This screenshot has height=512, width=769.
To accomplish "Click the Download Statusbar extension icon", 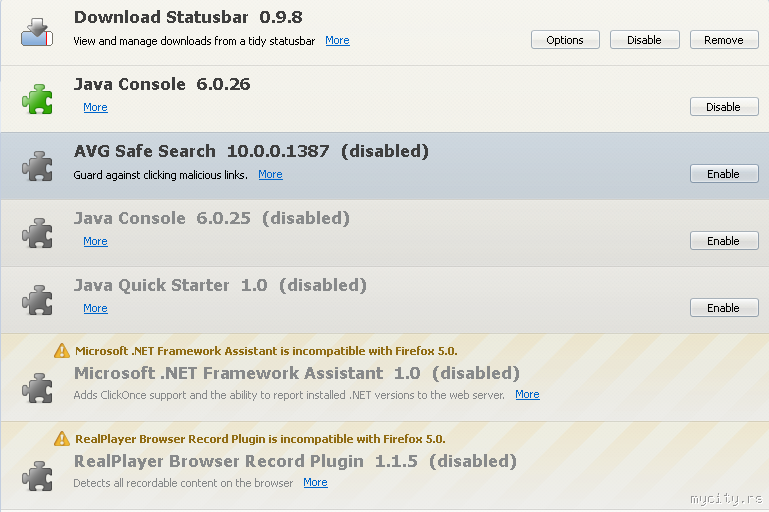I will [37, 32].
